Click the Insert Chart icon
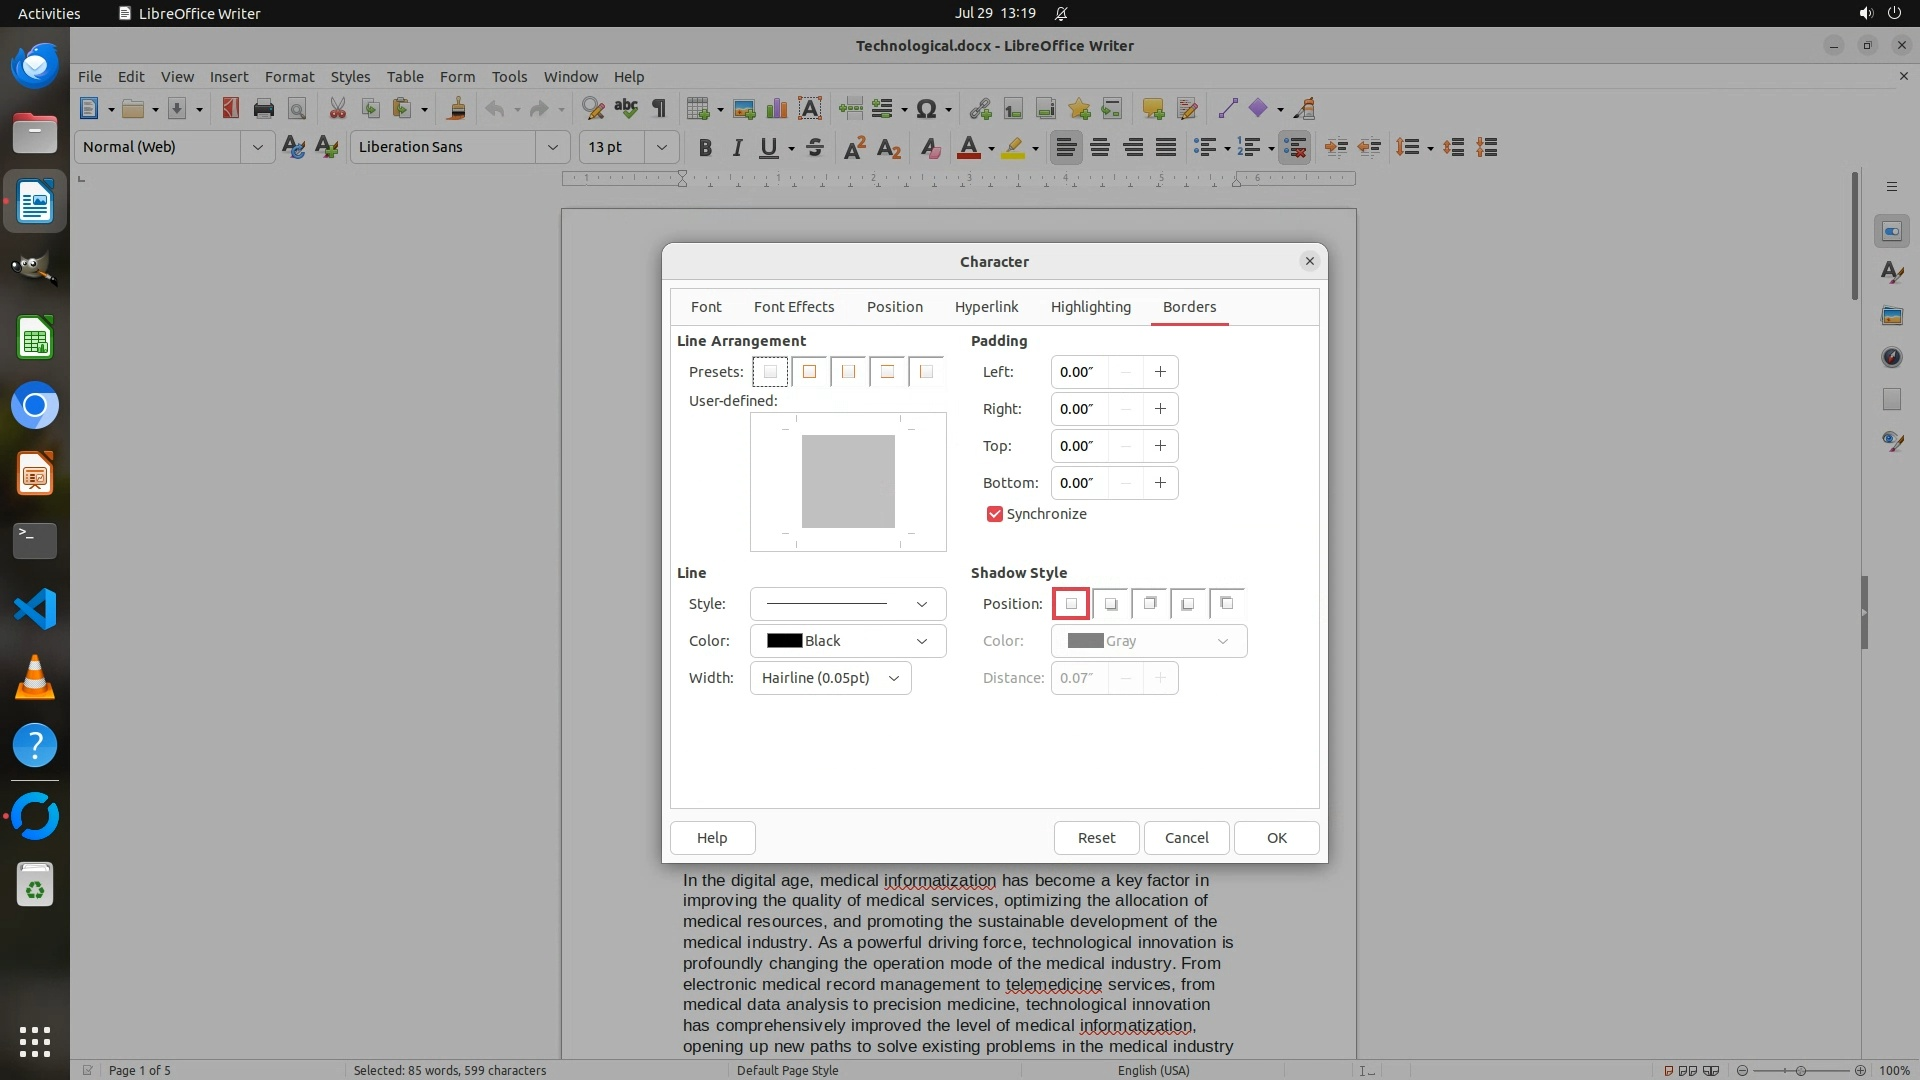The image size is (1920, 1080). click(776, 109)
